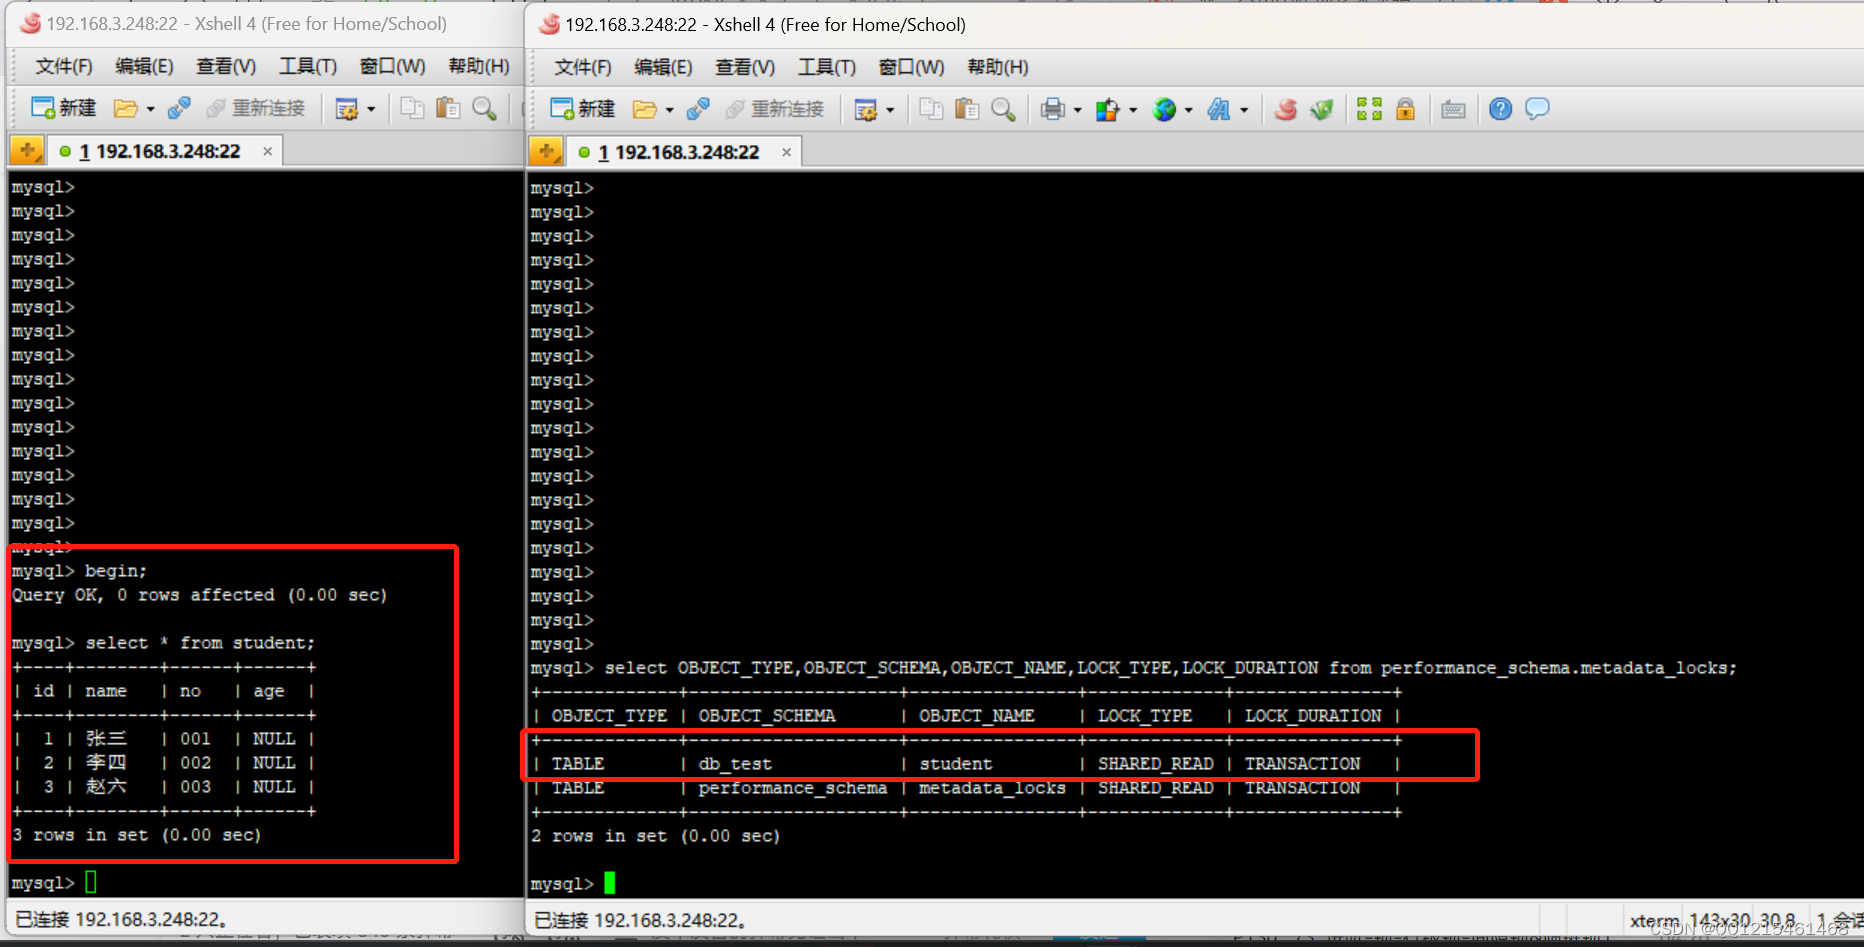Image resolution: width=1864 pixels, height=947 pixels.
Task: Open 工具(T) menu in left window
Action: (308, 66)
